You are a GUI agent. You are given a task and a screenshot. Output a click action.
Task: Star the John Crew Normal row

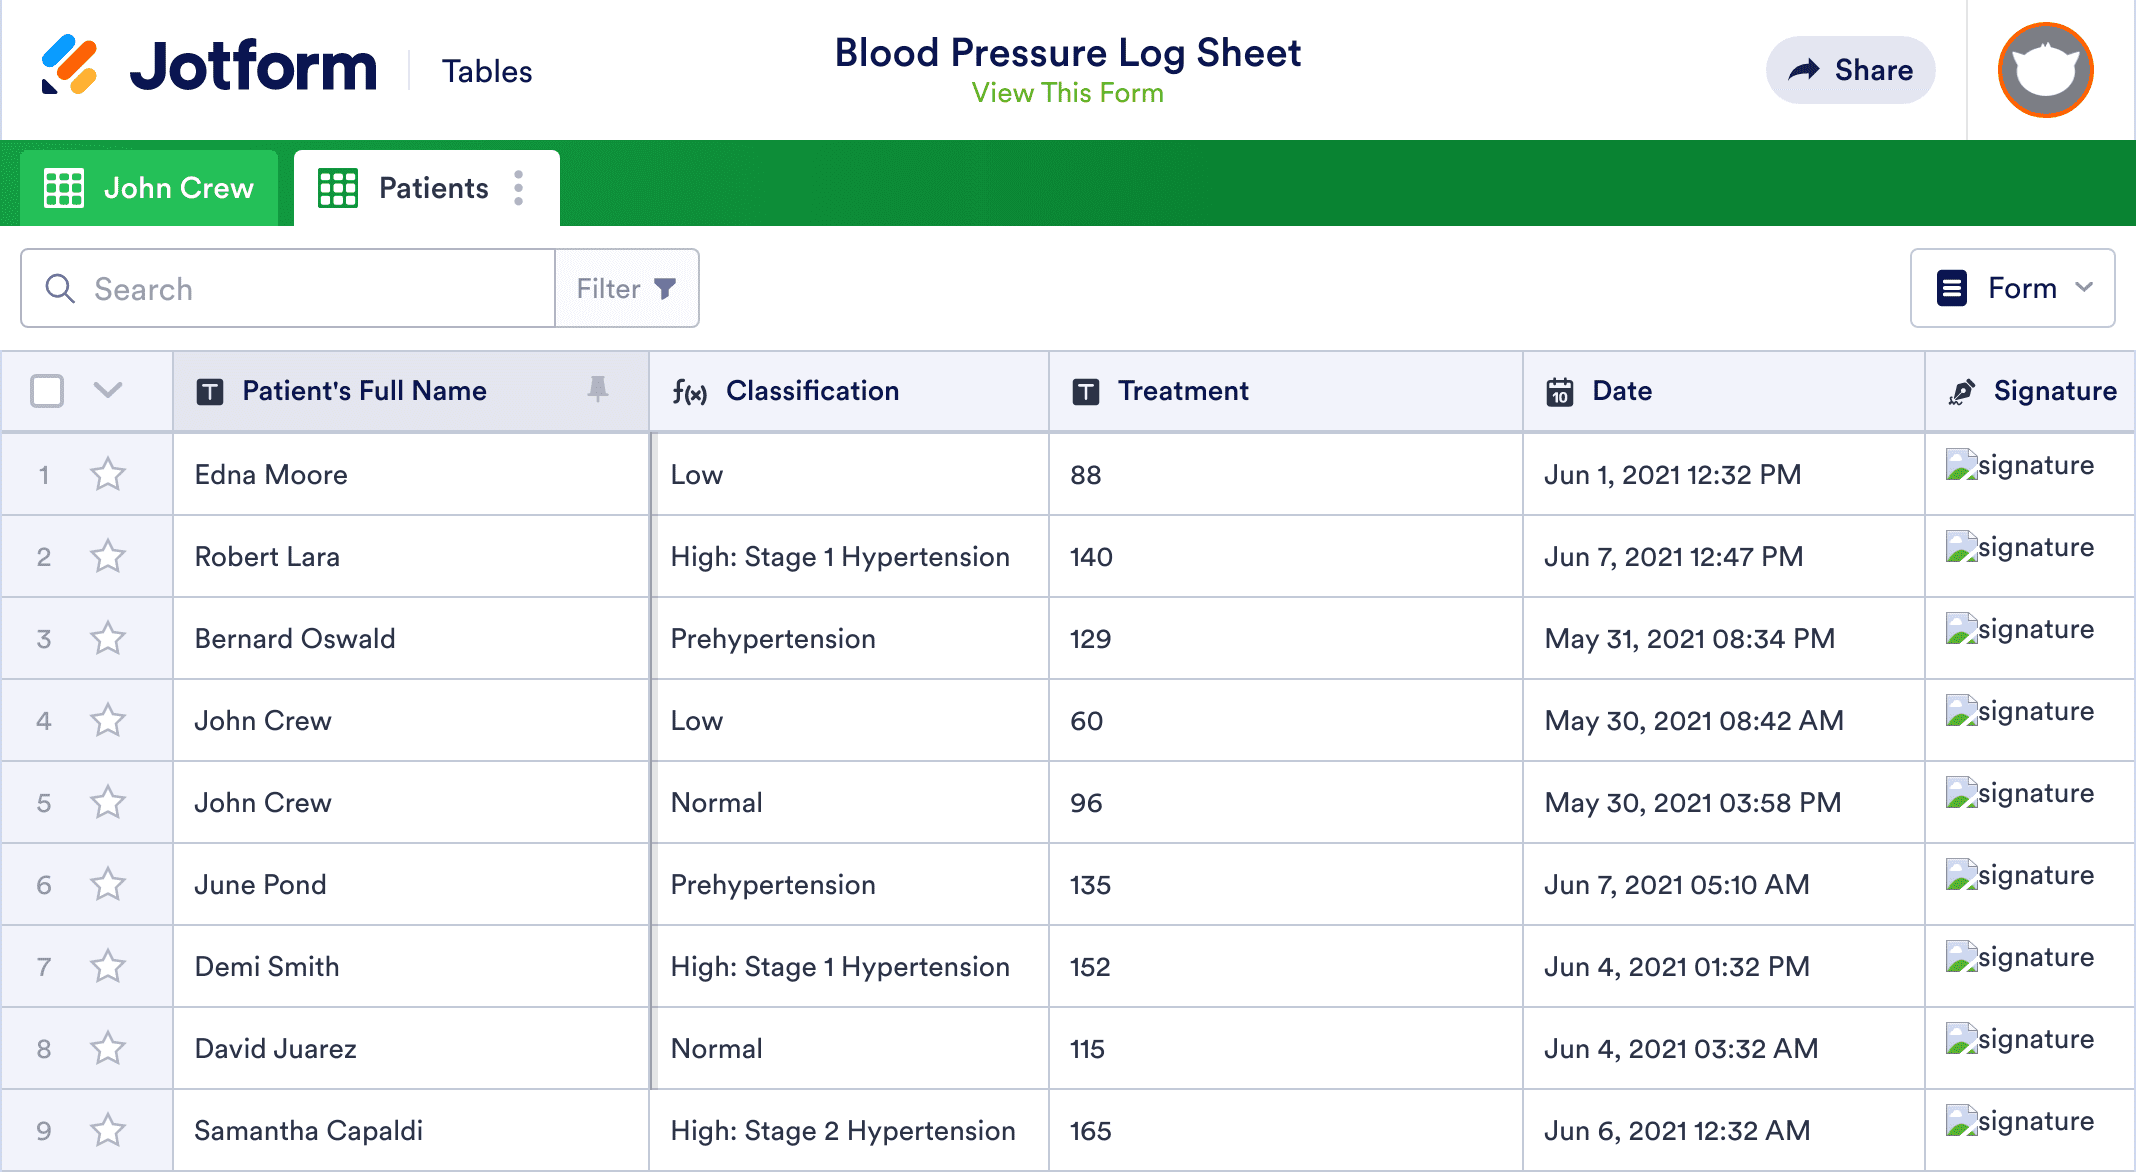point(108,802)
